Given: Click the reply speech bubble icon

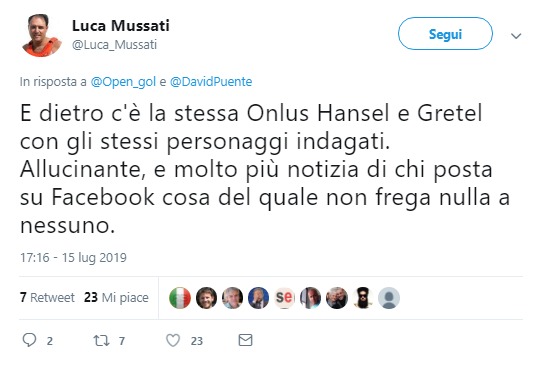Looking at the screenshot, I should pyautogui.click(x=29, y=340).
